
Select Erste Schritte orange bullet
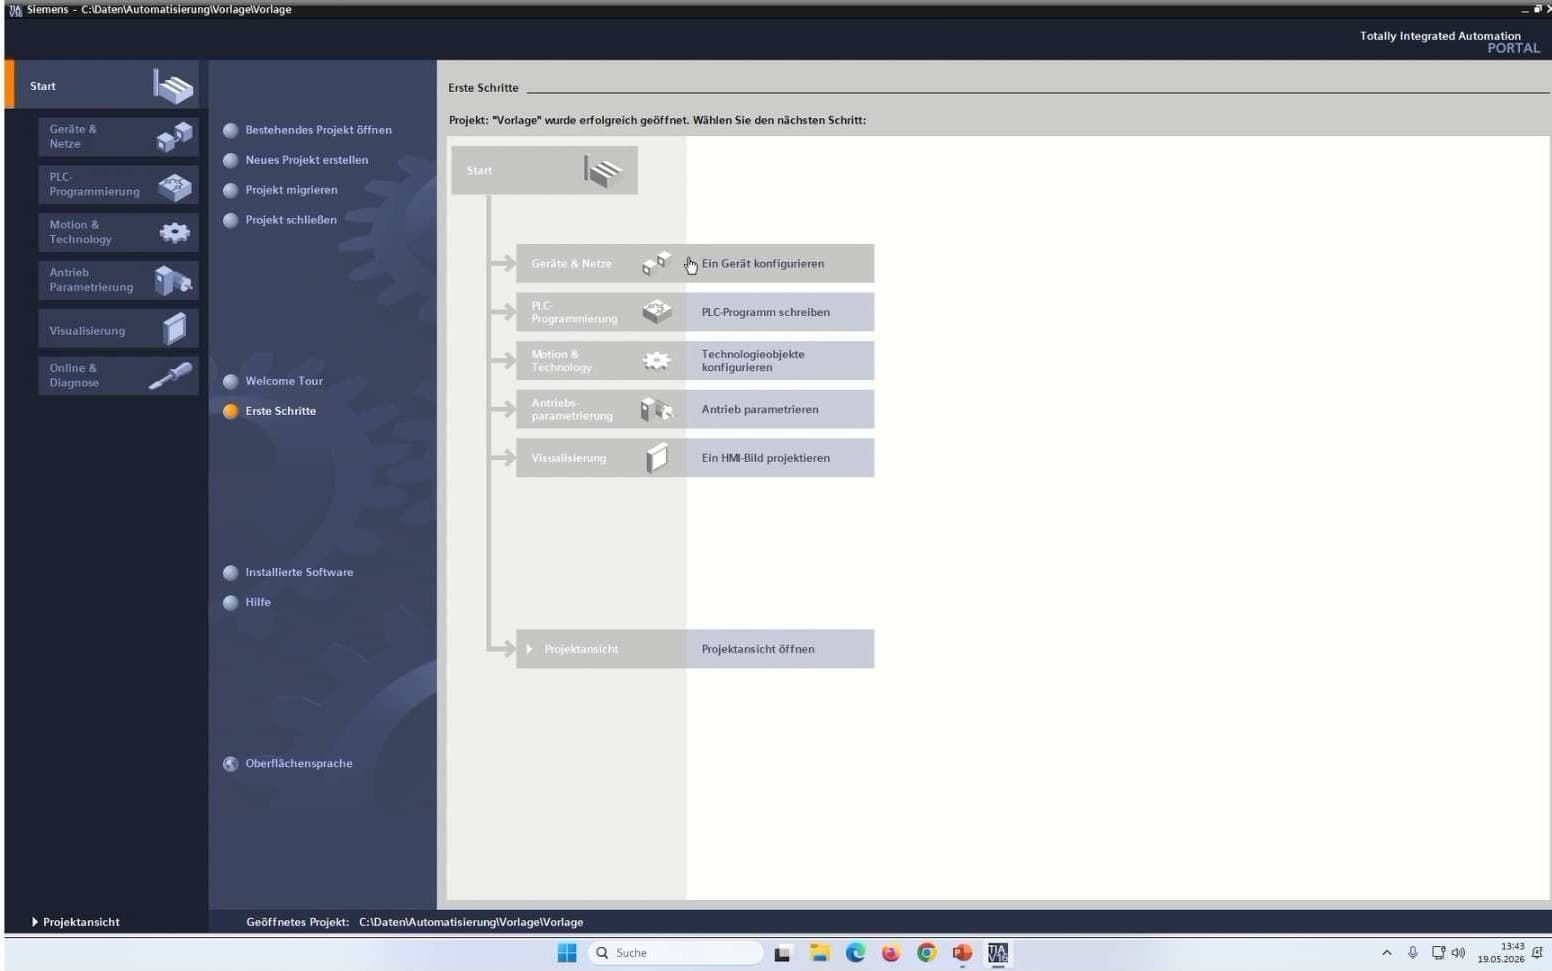(230, 411)
